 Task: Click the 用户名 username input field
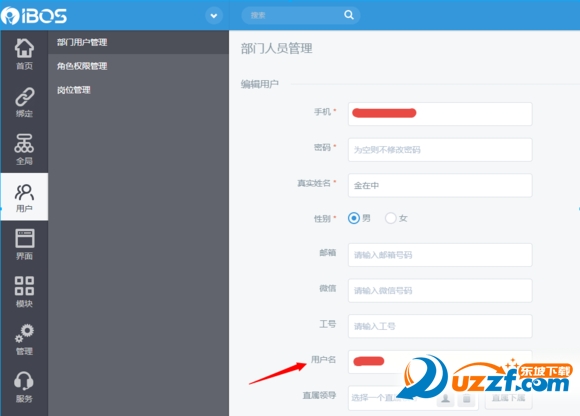coord(440,362)
